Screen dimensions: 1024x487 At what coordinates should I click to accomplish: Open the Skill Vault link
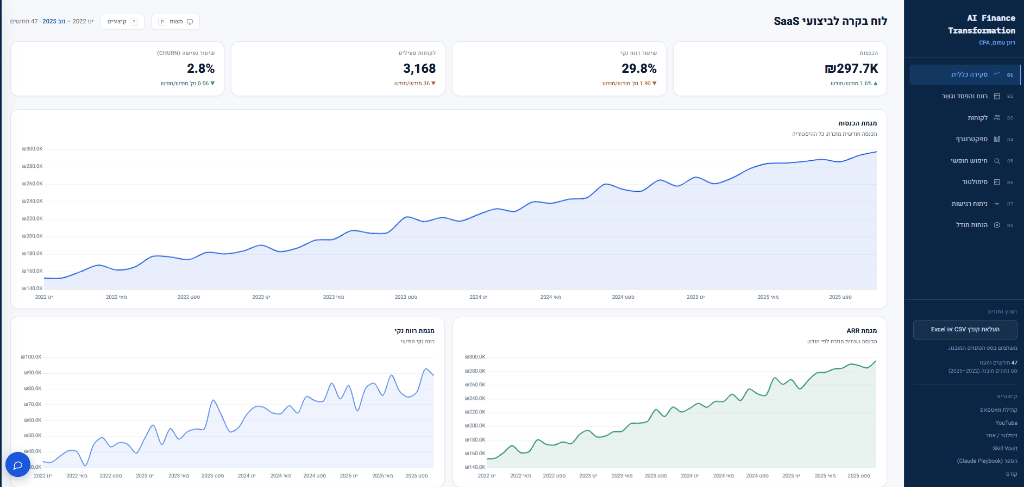(x=1004, y=448)
